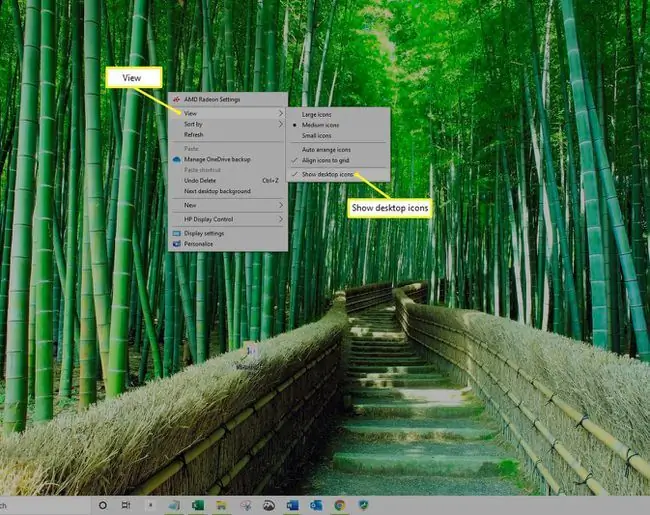Open Display settings from context menu
Screen dimensions: 650x515
[x=228, y=233]
